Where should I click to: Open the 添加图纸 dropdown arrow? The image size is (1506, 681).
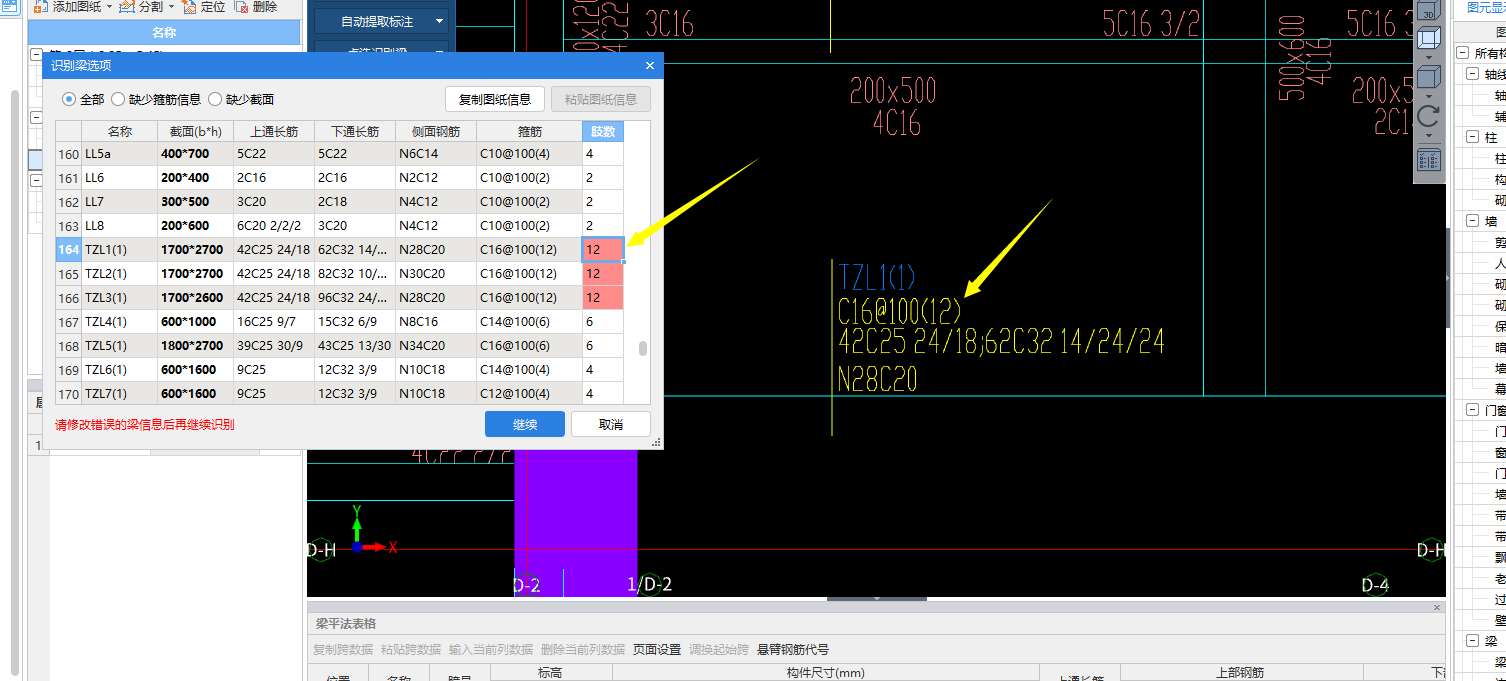pyautogui.click(x=109, y=7)
